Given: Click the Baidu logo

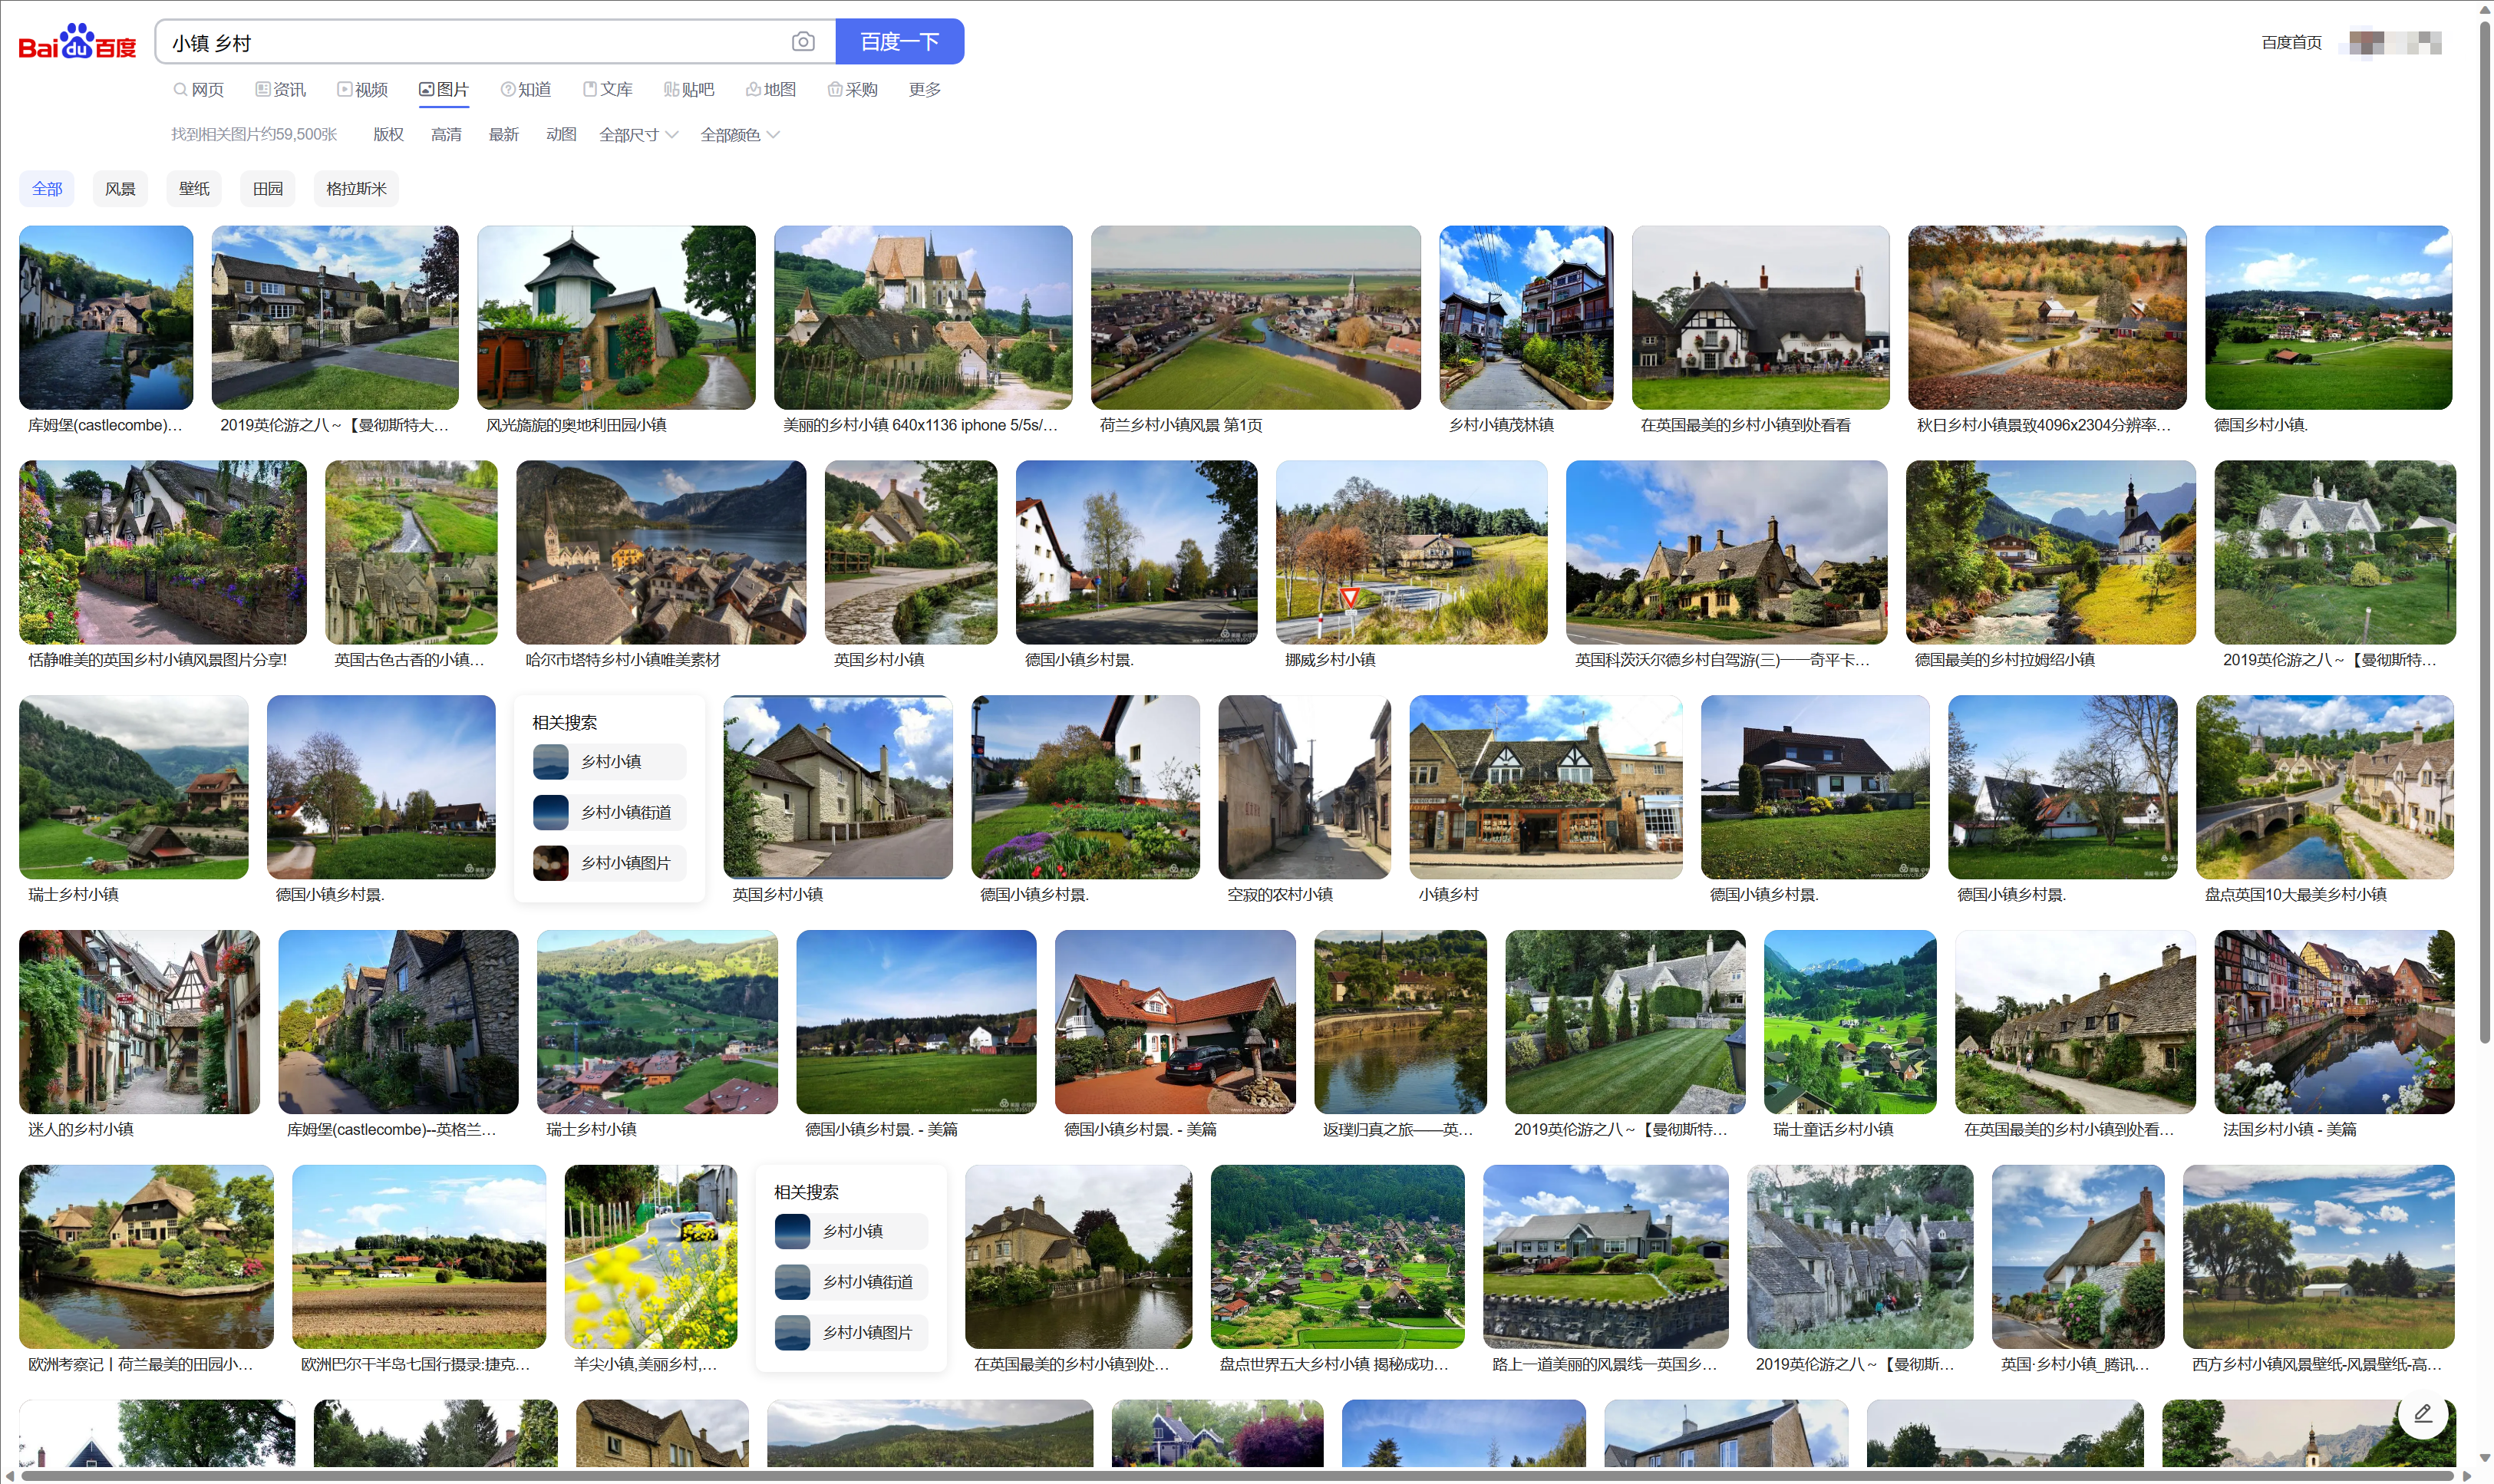Looking at the screenshot, I should [77, 42].
